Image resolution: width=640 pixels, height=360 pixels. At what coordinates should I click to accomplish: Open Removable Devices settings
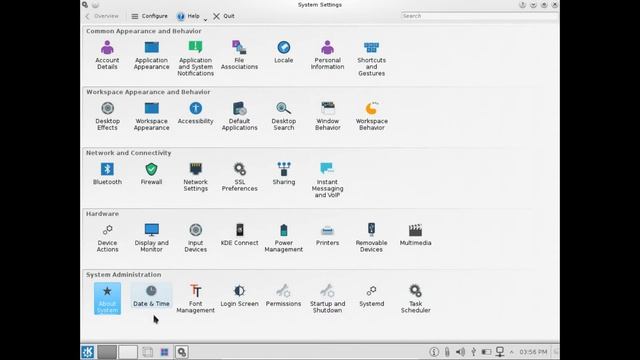pyautogui.click(x=371, y=238)
